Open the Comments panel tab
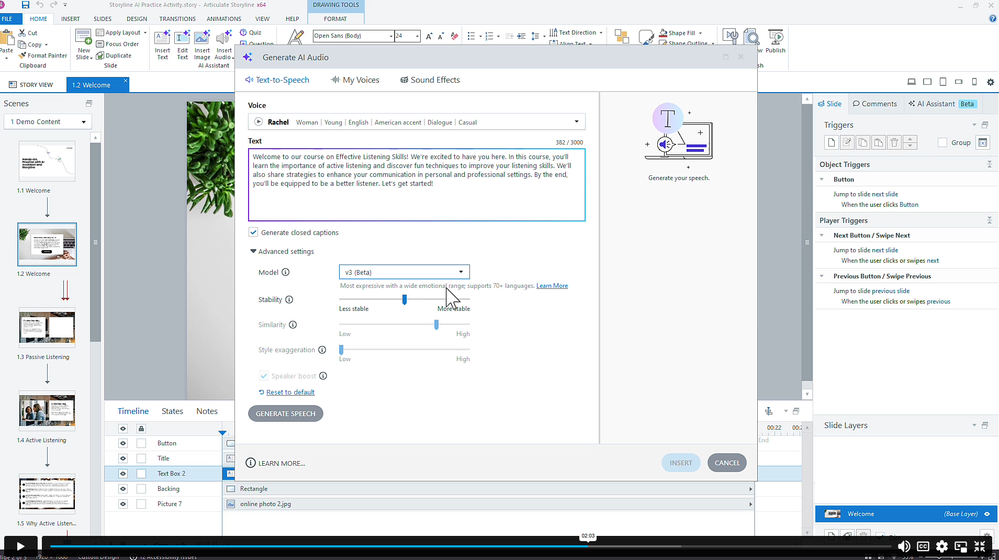 (875, 103)
